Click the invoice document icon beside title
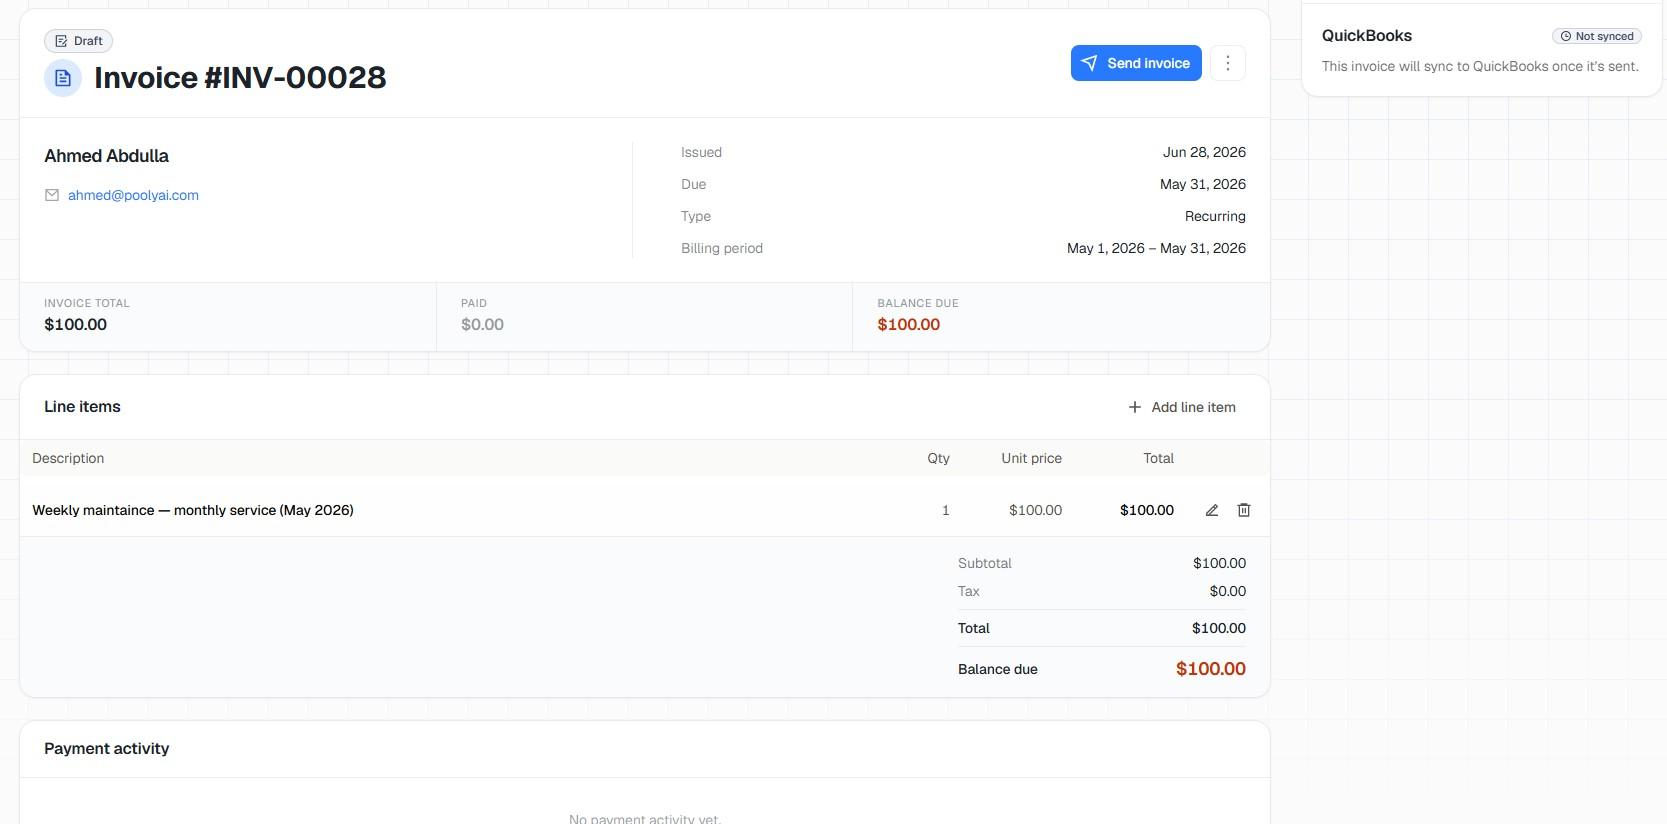This screenshot has width=1667, height=824. [63, 78]
